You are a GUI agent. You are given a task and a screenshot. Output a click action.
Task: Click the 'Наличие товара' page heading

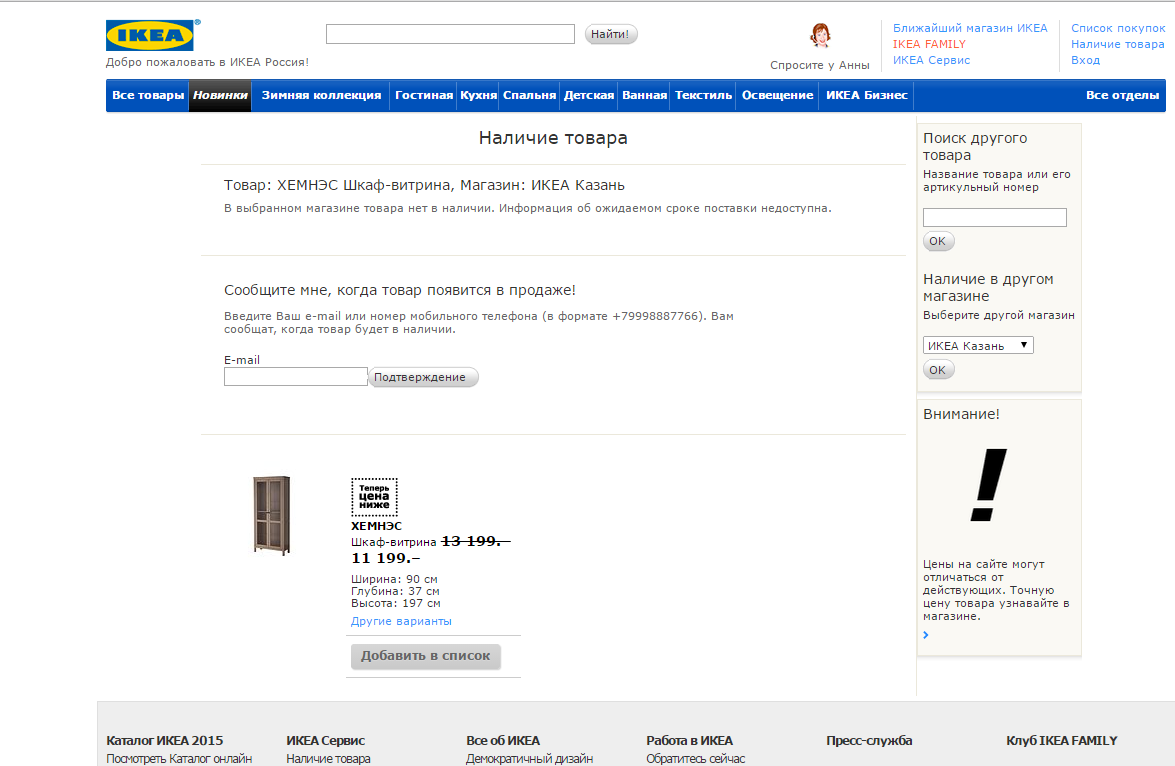(553, 138)
